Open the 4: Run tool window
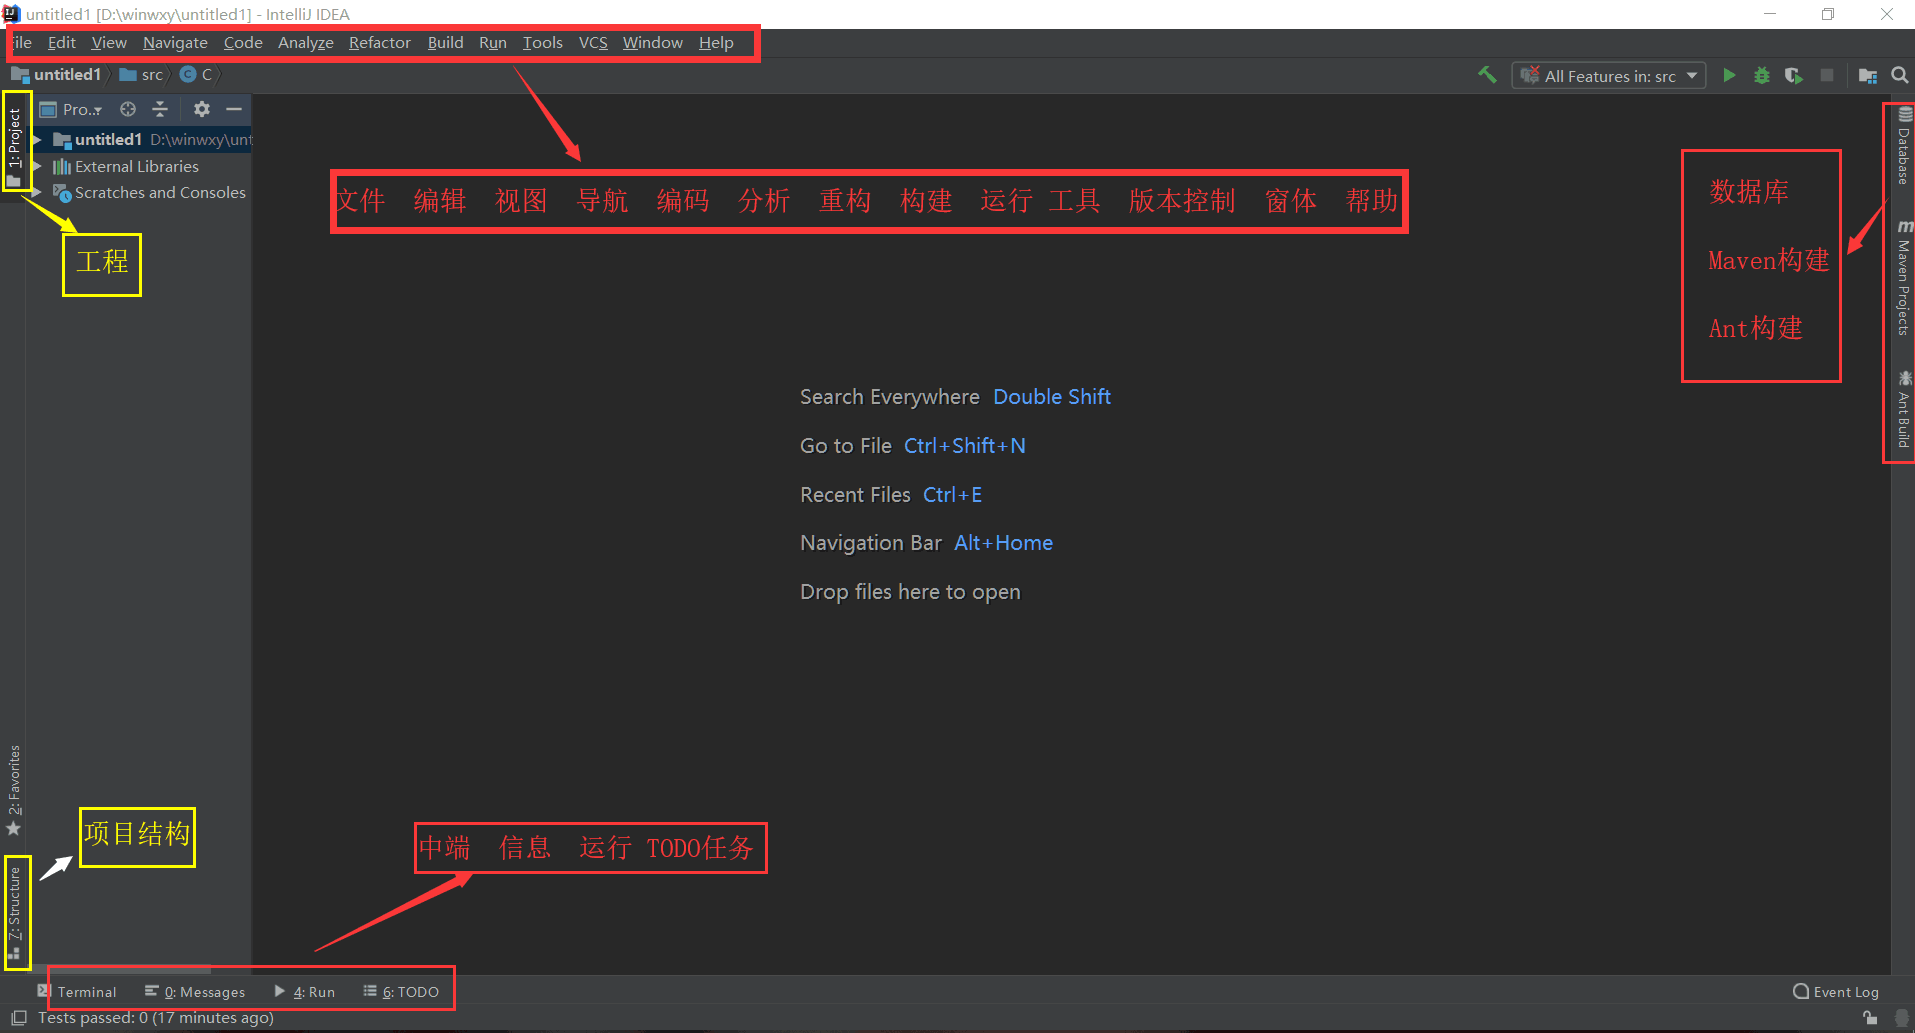 [x=305, y=992]
